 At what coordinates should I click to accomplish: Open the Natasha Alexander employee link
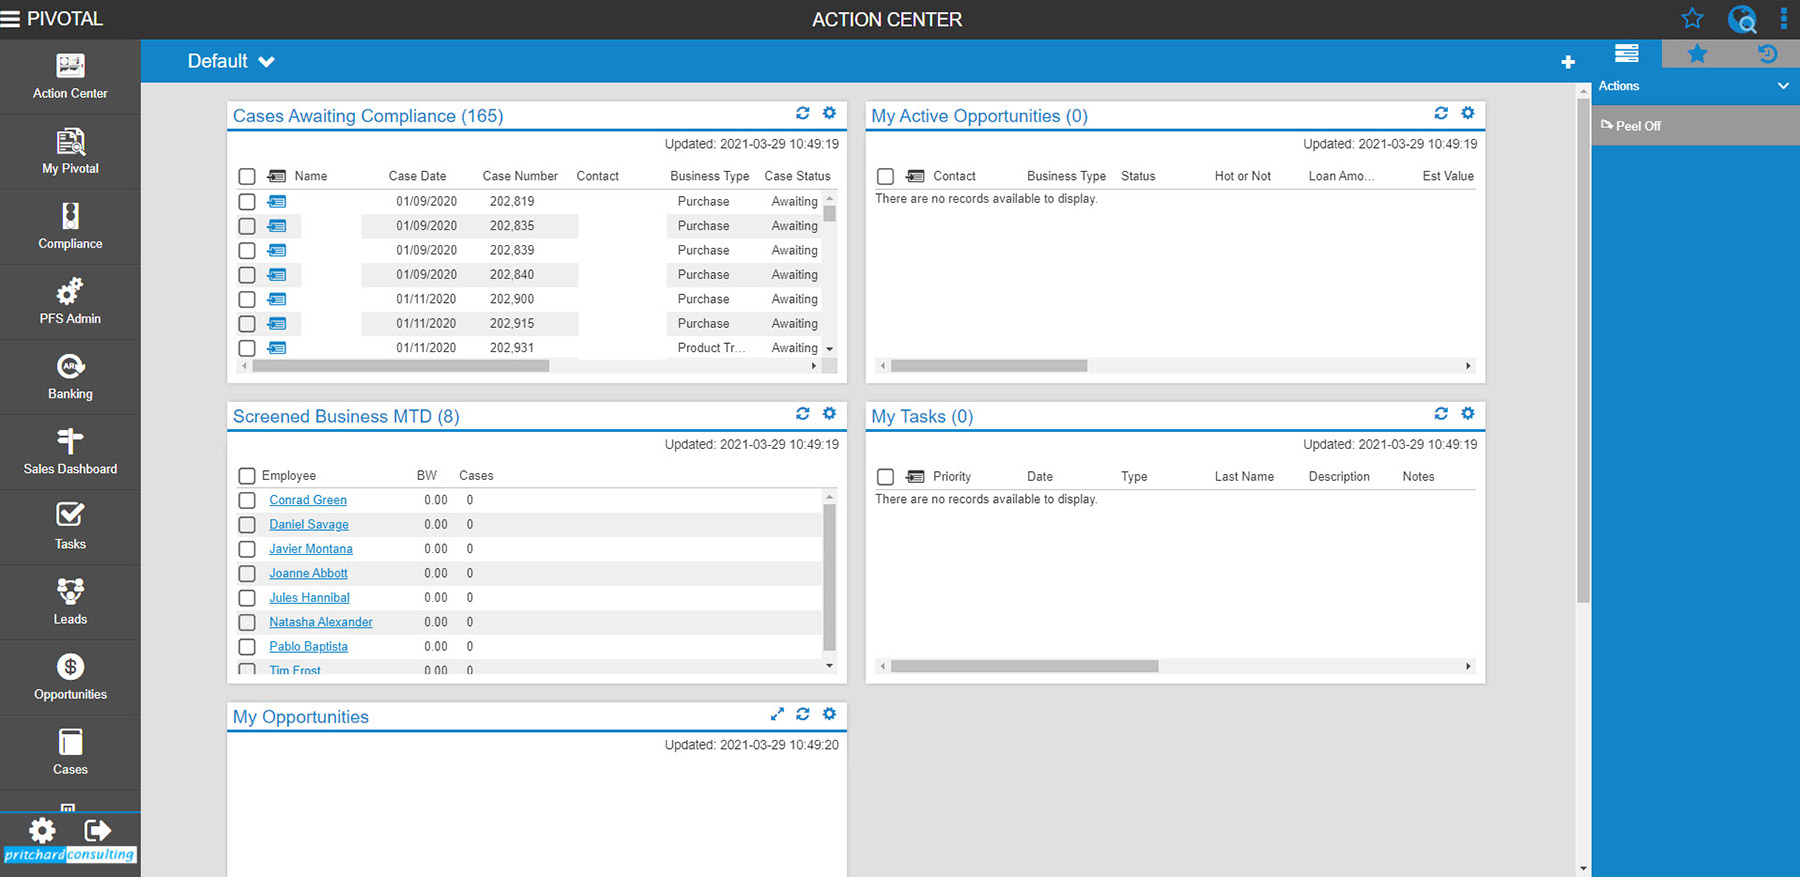[320, 622]
